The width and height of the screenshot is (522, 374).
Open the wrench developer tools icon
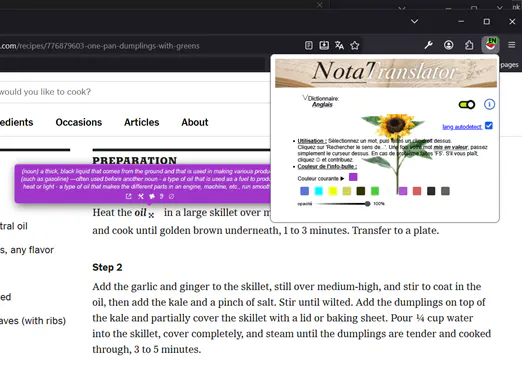[x=428, y=45]
